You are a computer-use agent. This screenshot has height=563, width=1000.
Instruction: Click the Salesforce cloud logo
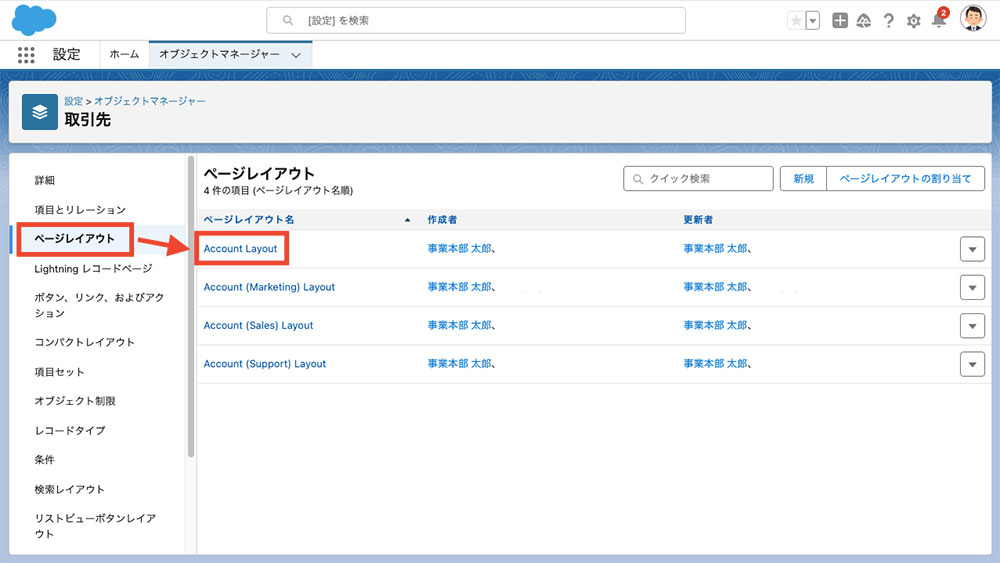34,19
